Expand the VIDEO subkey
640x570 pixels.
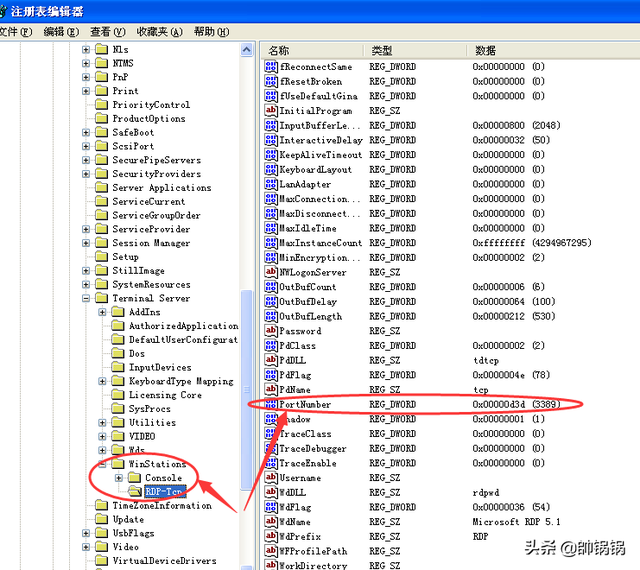click(x=102, y=436)
